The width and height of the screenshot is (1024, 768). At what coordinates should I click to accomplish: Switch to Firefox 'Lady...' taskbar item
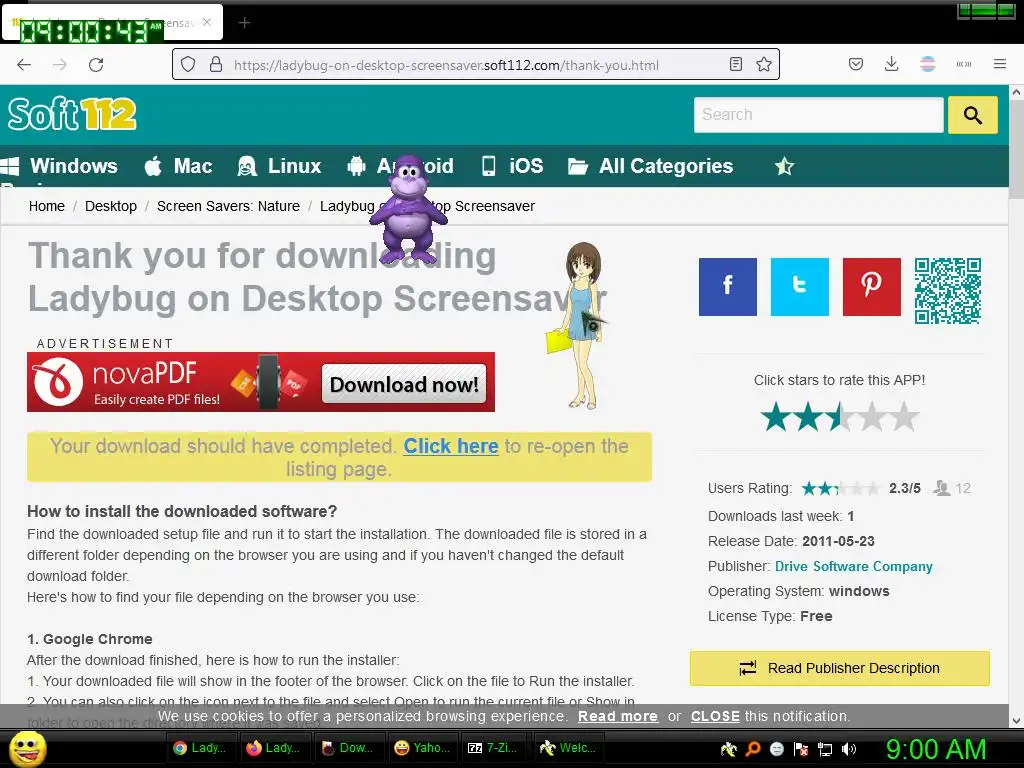point(275,748)
